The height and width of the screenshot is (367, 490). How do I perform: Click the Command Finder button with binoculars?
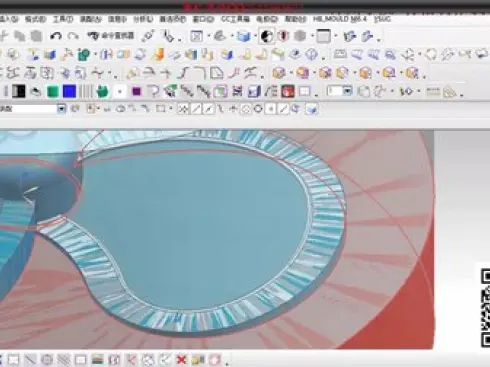(x=111, y=36)
